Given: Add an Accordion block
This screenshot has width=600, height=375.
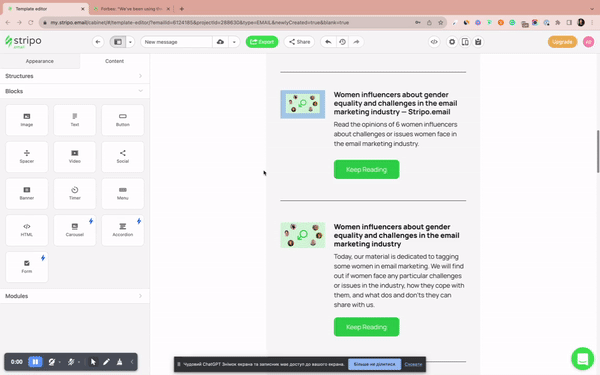Looking at the screenshot, I should [x=122, y=230].
